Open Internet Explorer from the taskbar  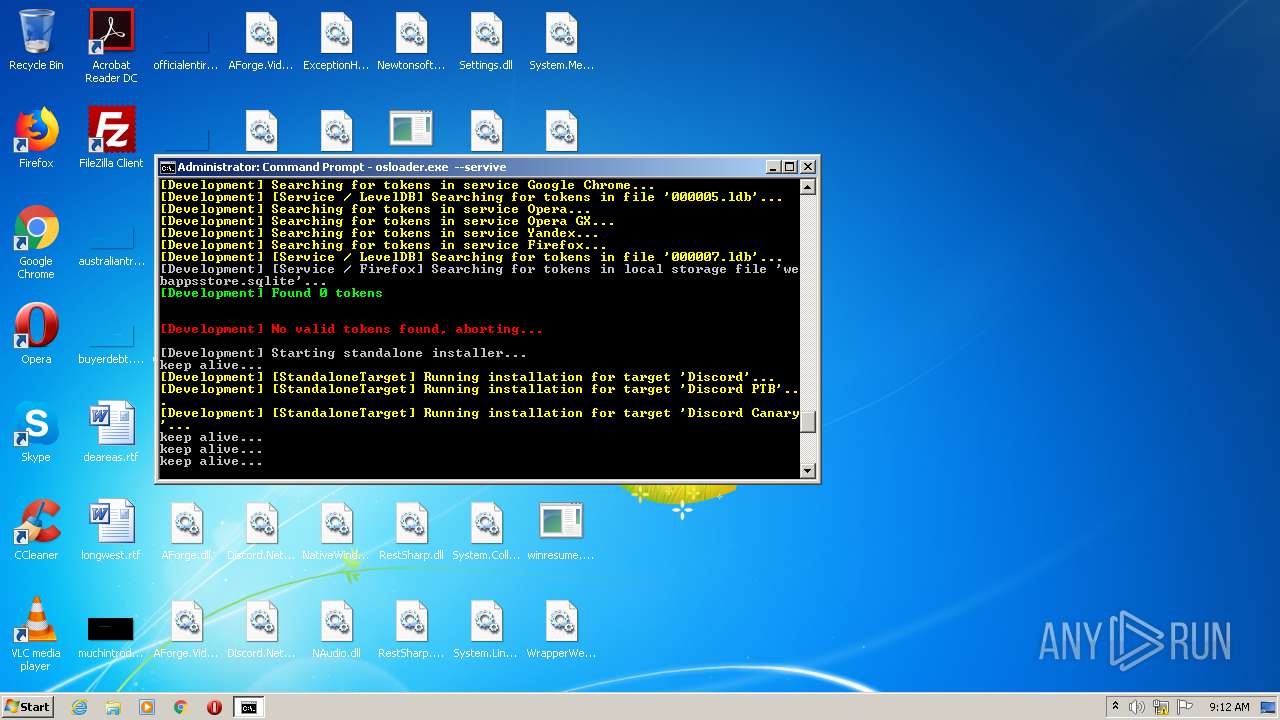tap(79, 707)
